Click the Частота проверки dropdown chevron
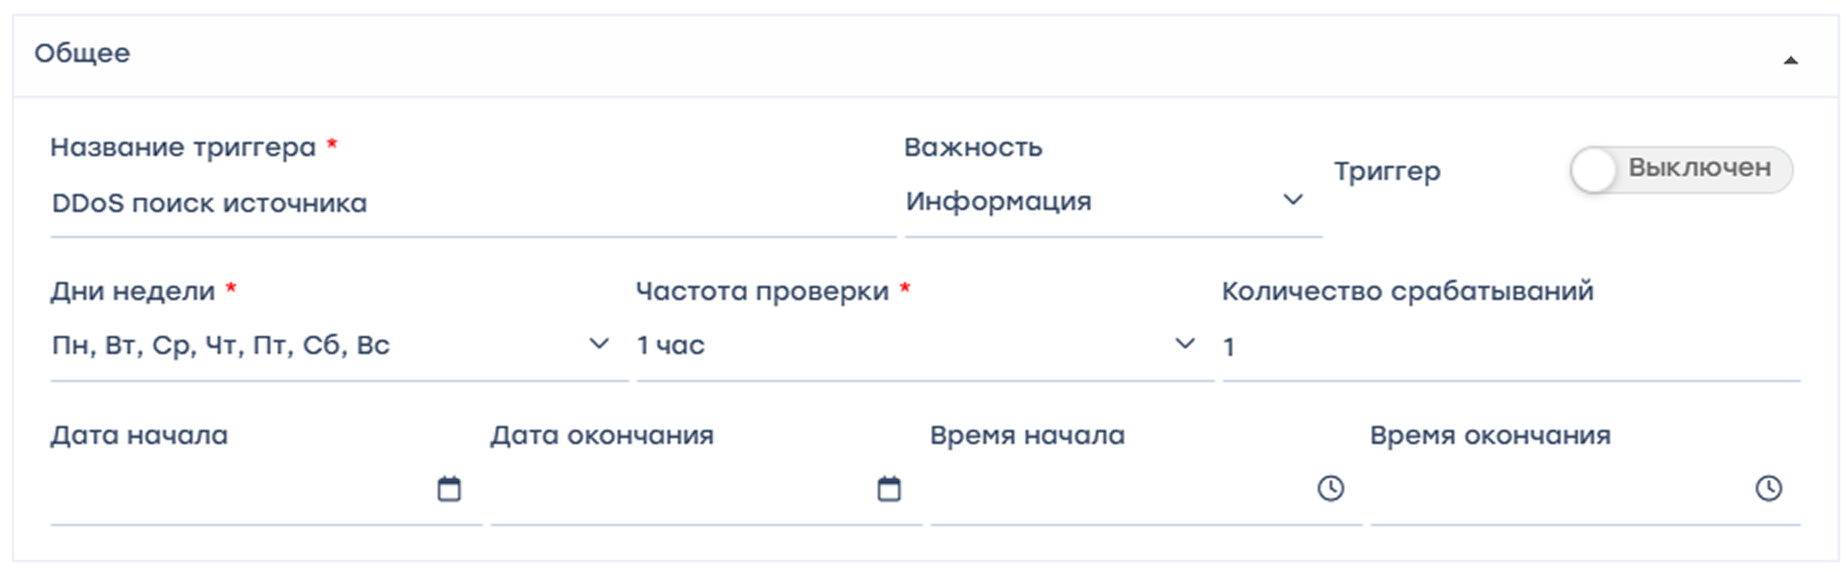This screenshot has height=572, width=1848. (1184, 344)
